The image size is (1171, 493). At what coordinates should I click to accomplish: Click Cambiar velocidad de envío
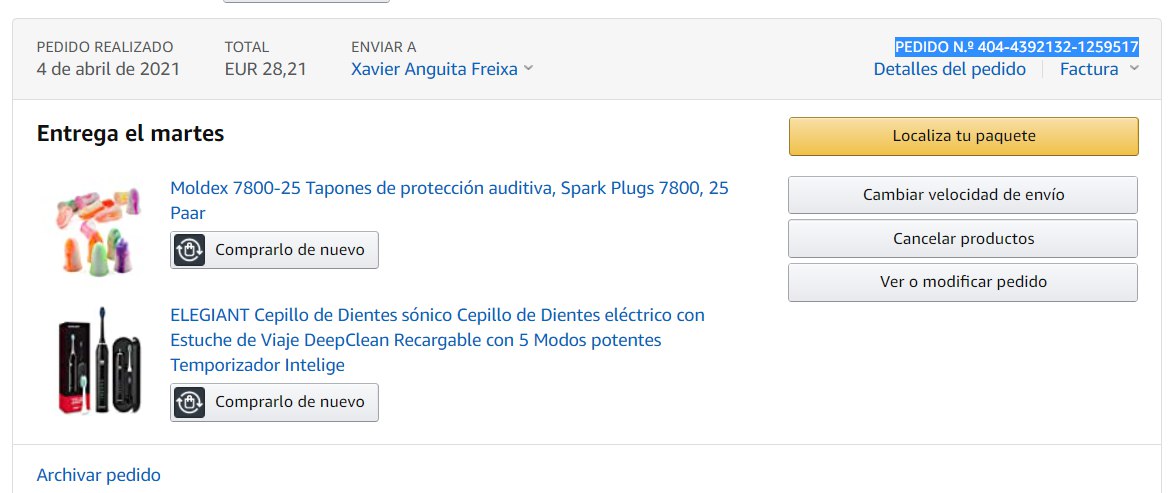963,195
